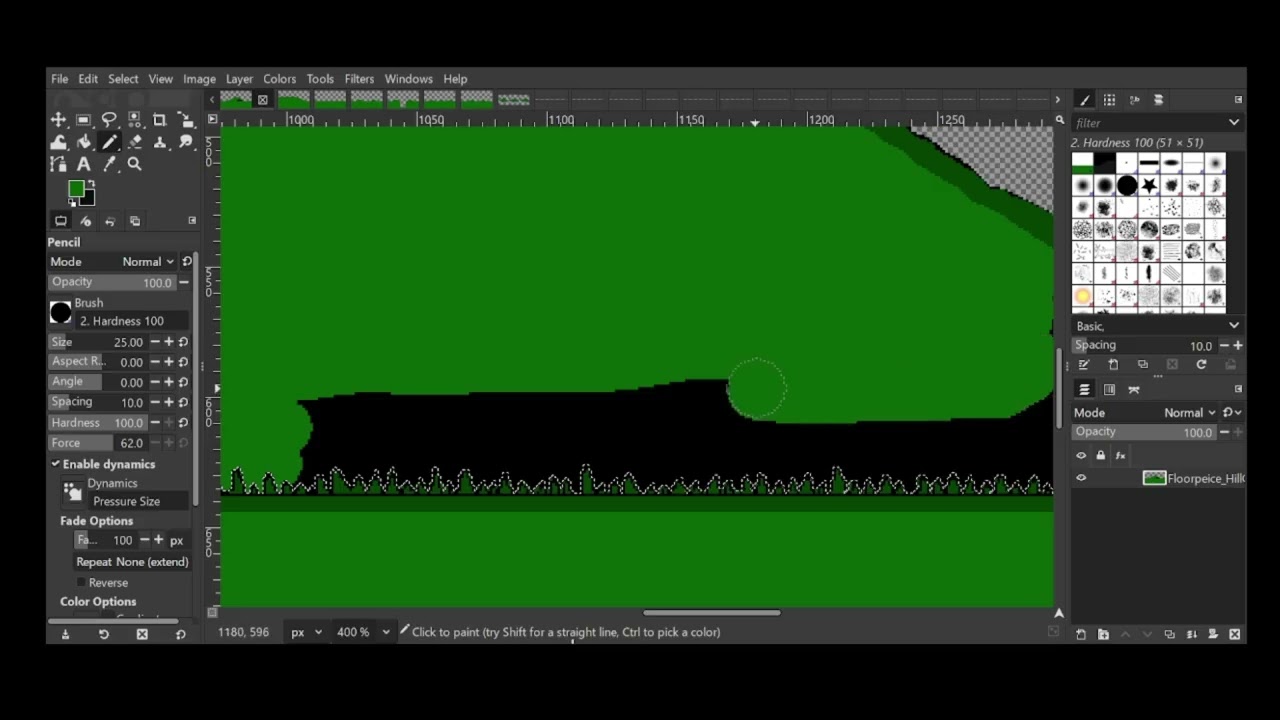Click the green foreground color swatch
The image size is (1280, 720).
click(x=75, y=189)
